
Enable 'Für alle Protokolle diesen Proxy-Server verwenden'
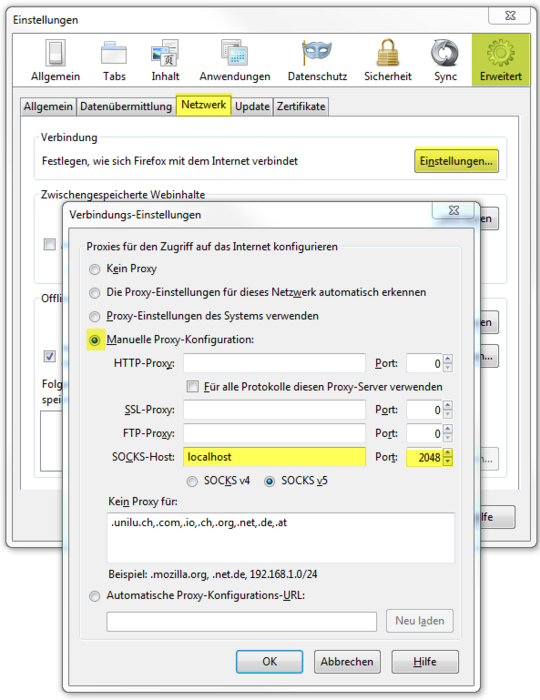click(193, 386)
